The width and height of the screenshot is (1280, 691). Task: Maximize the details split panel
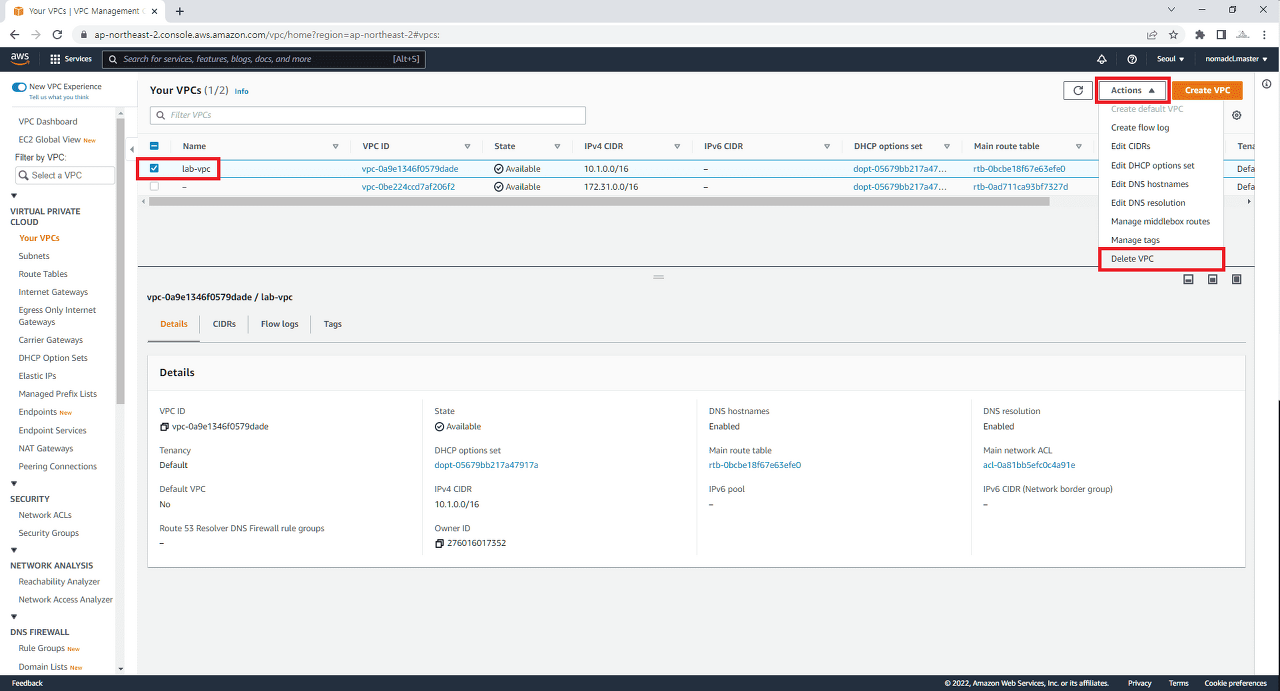[x=1237, y=279]
